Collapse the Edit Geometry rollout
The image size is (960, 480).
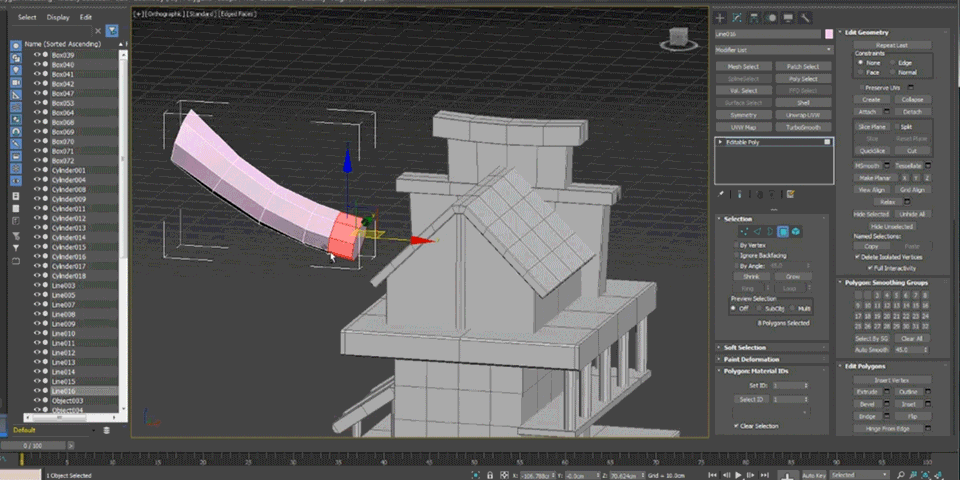[x=866, y=32]
